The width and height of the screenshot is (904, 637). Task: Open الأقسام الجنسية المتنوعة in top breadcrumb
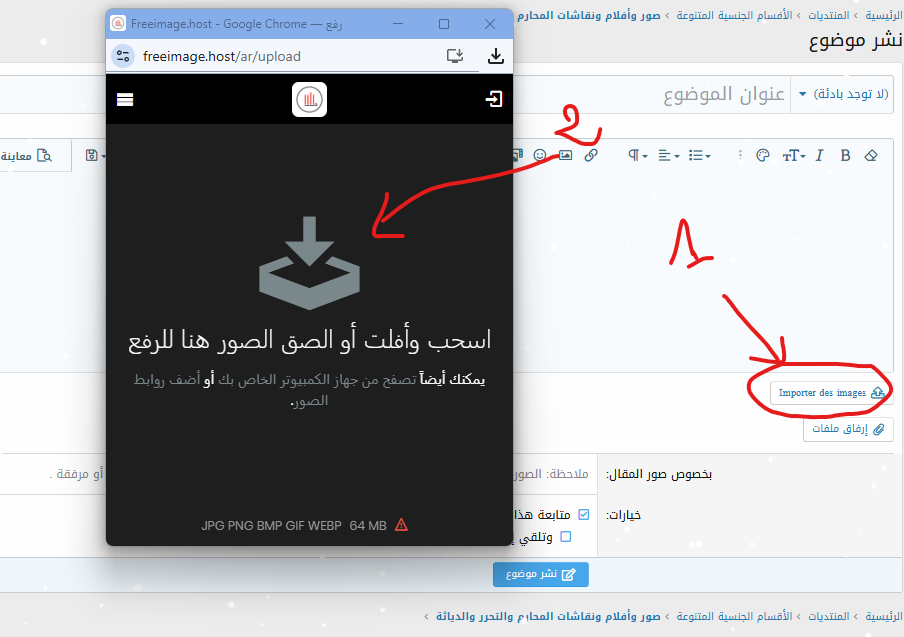pos(734,15)
